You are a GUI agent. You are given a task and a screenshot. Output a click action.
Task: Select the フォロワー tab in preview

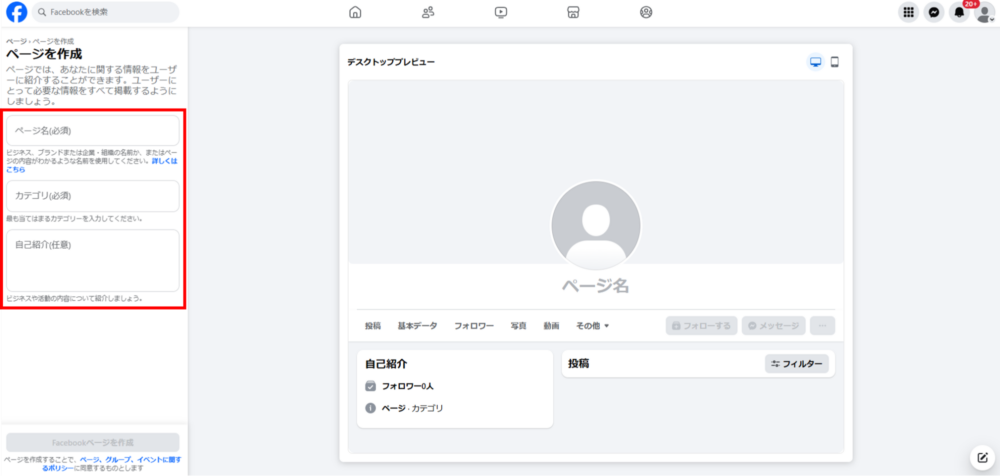(474, 326)
